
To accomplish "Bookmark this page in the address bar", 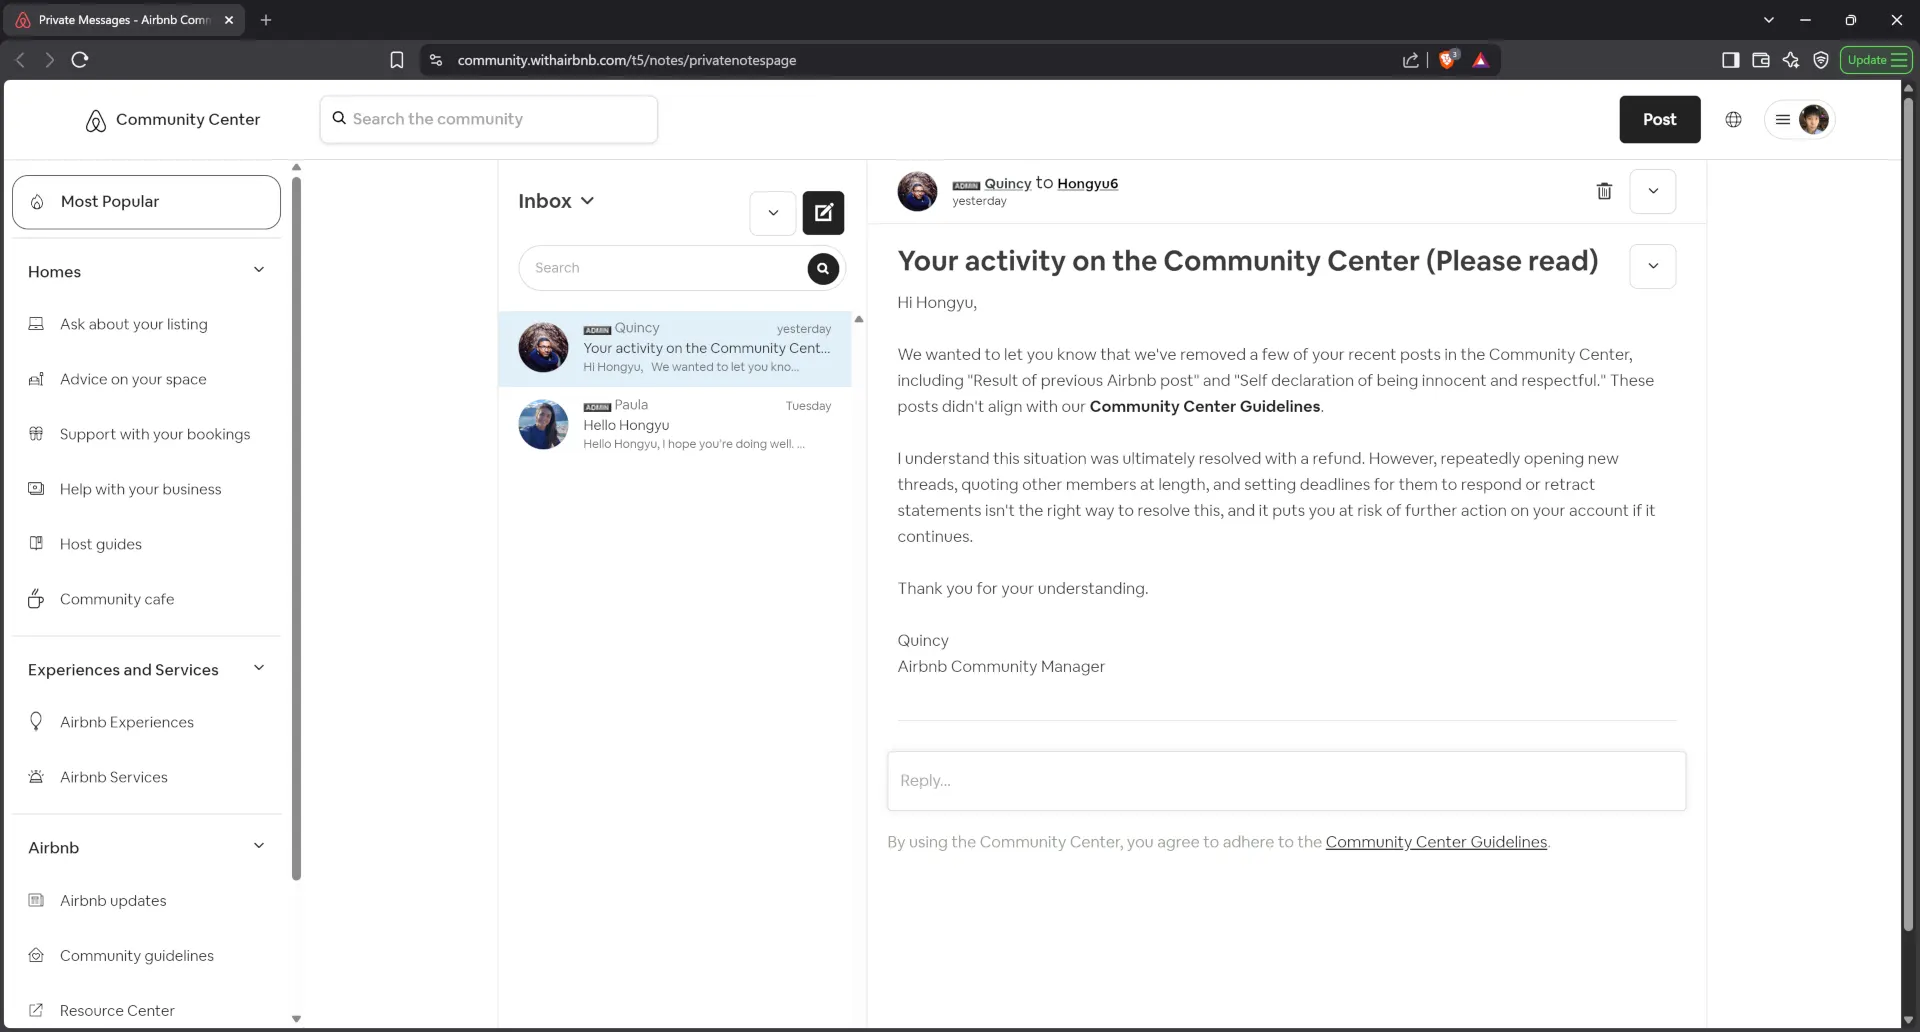I will pyautogui.click(x=397, y=60).
